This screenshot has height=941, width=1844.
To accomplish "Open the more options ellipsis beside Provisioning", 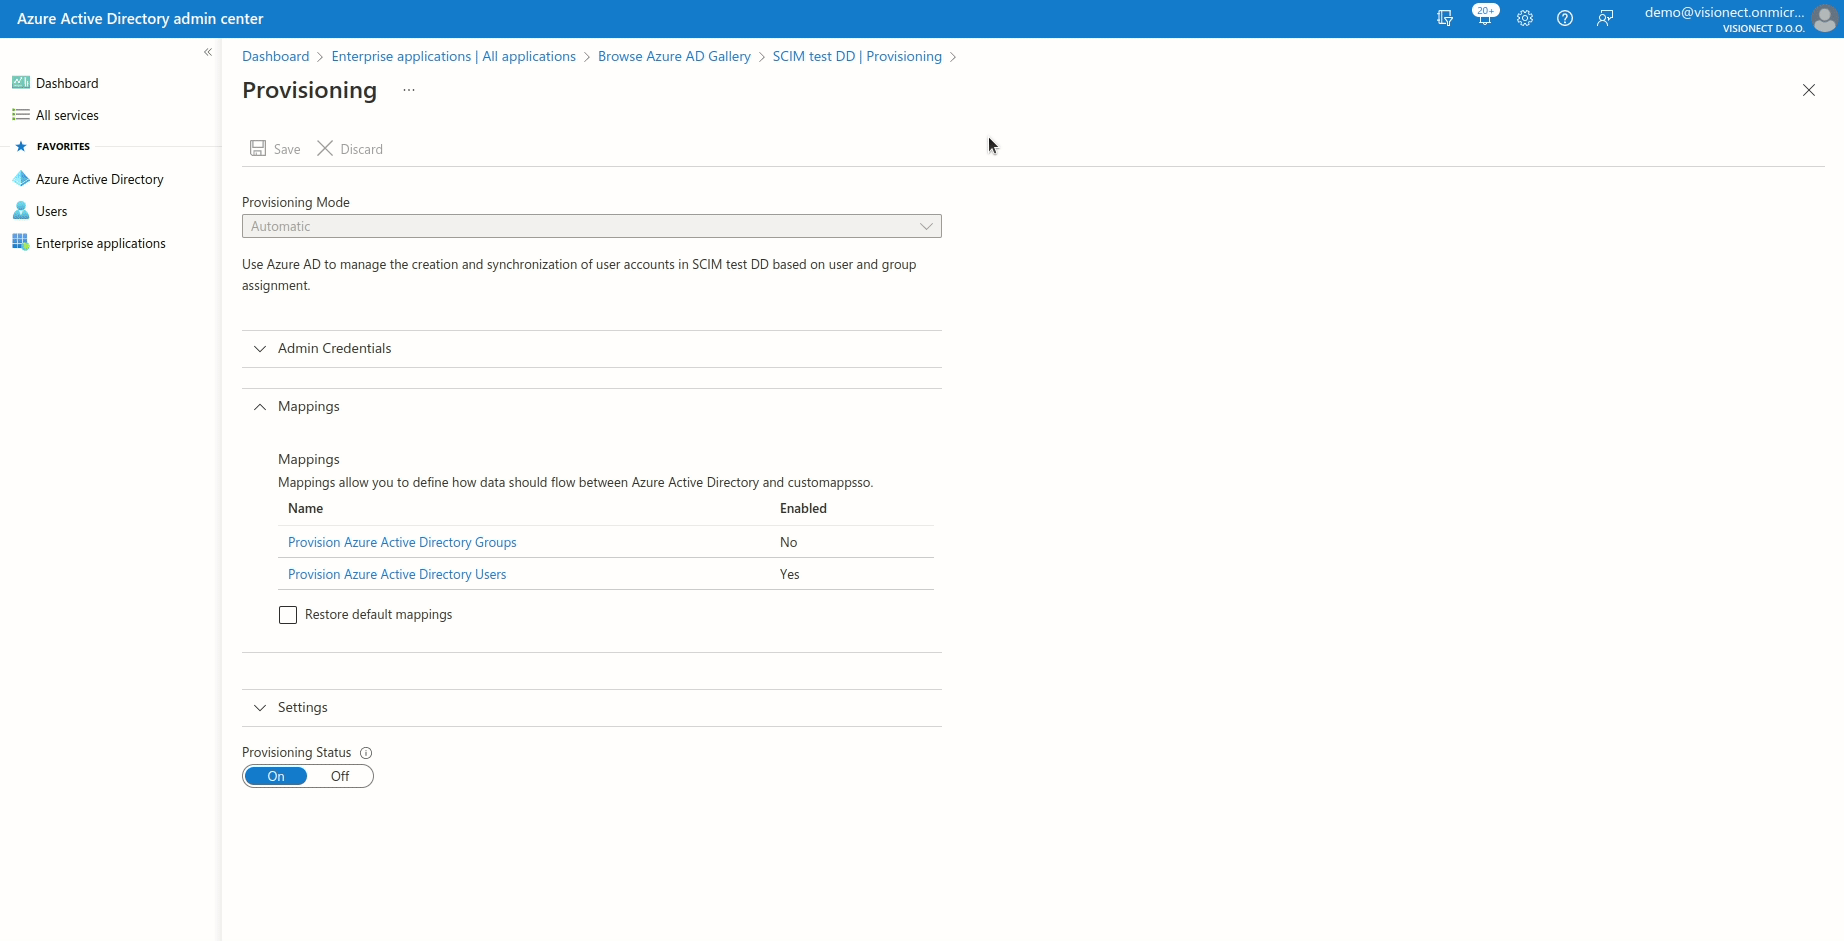I will click(409, 90).
